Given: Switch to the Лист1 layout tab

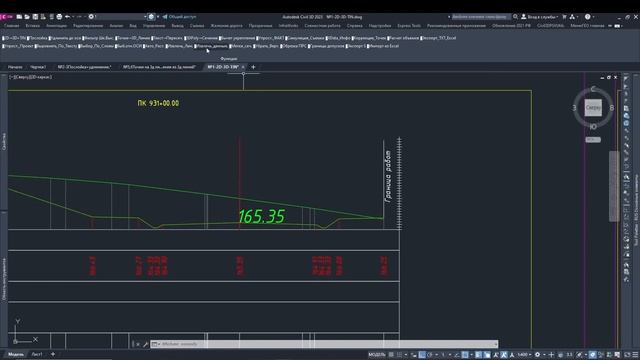Looking at the screenshot, I should click(37, 354).
